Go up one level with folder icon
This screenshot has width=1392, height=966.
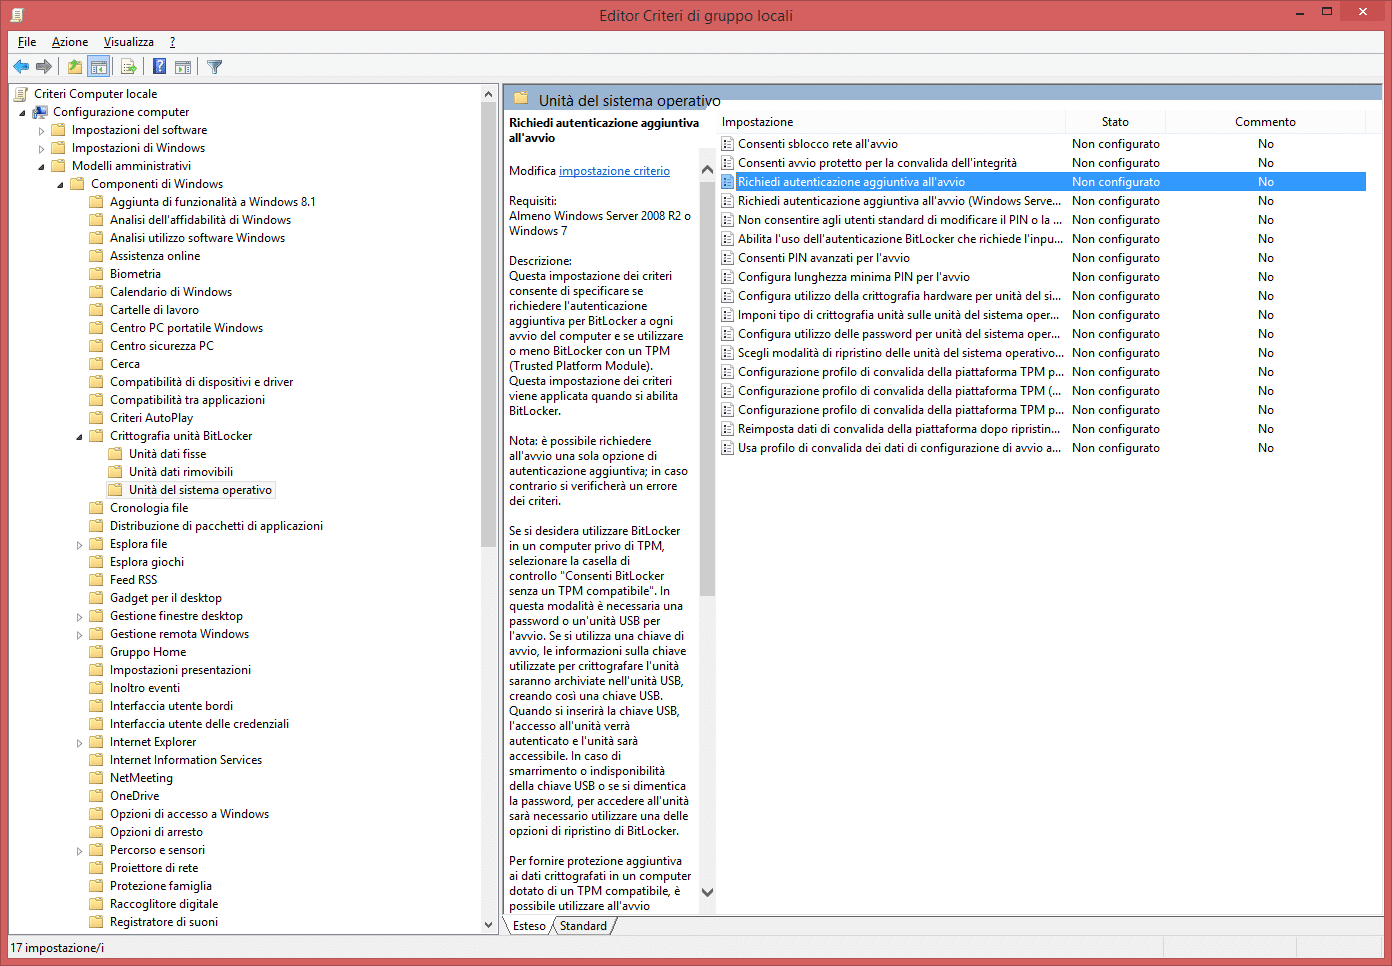[x=74, y=67]
